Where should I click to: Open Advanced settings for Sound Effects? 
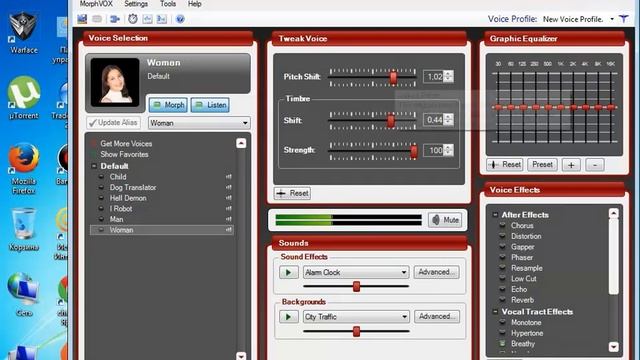pos(436,272)
